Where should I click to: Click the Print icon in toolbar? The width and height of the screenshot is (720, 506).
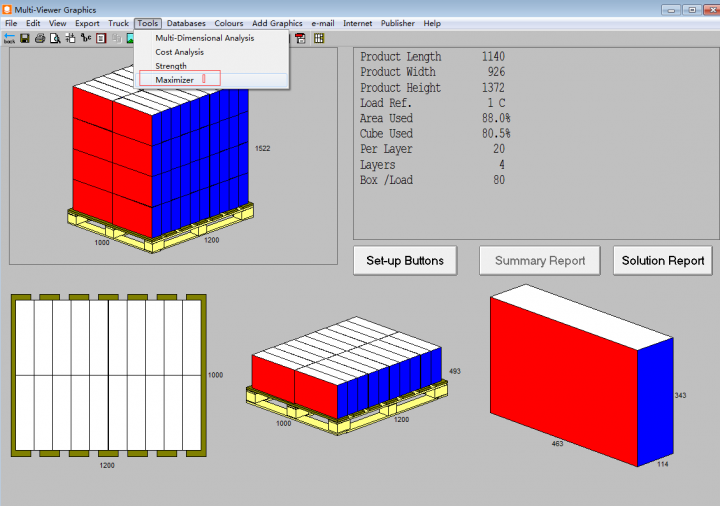pos(39,38)
